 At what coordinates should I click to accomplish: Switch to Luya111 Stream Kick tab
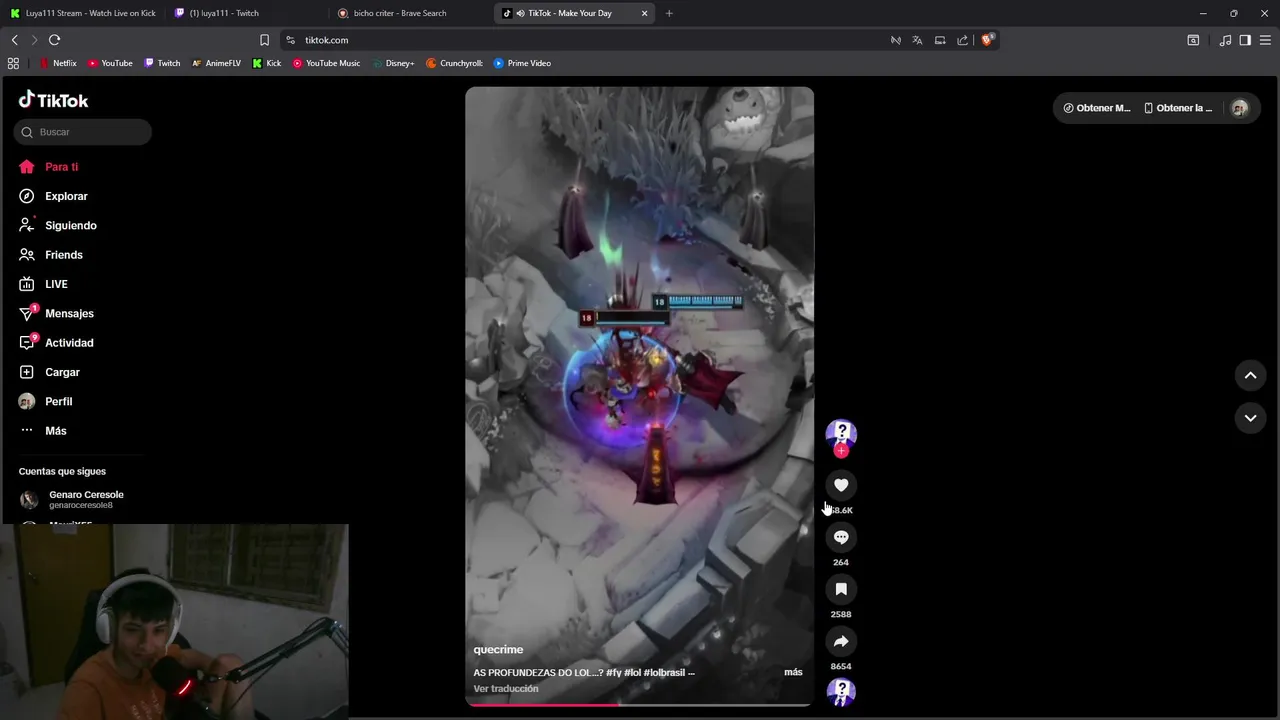click(82, 13)
